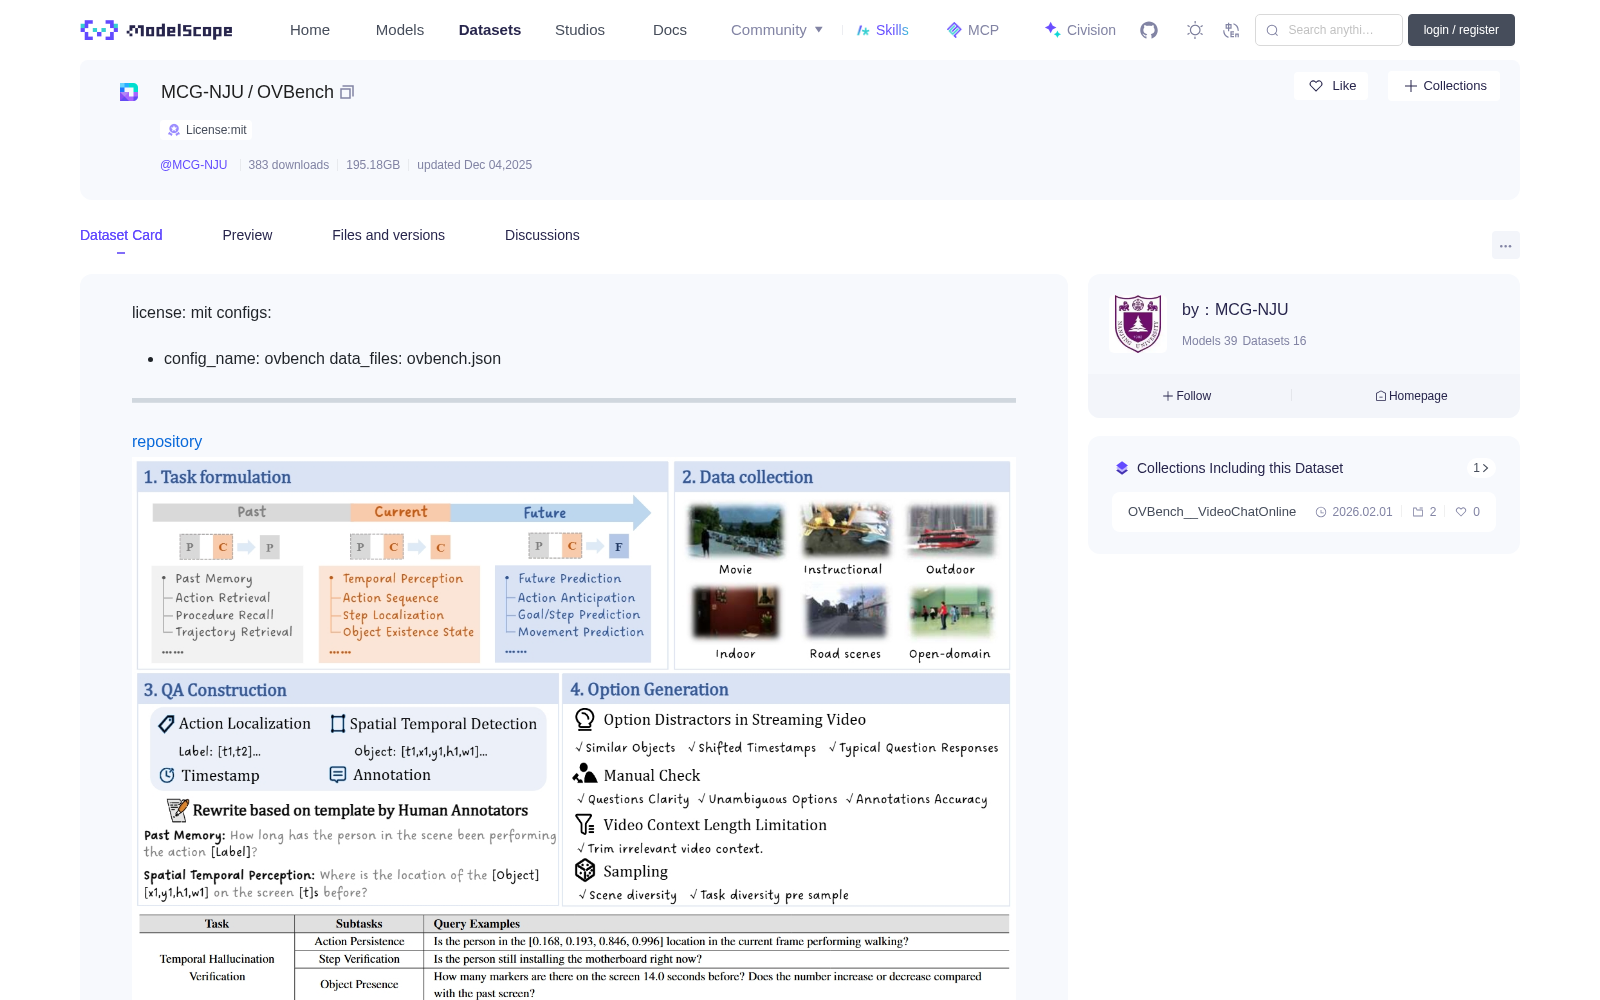Viewport: 1600px width, 1000px height.
Task: Click the collection items count icon
Action: 1418,512
